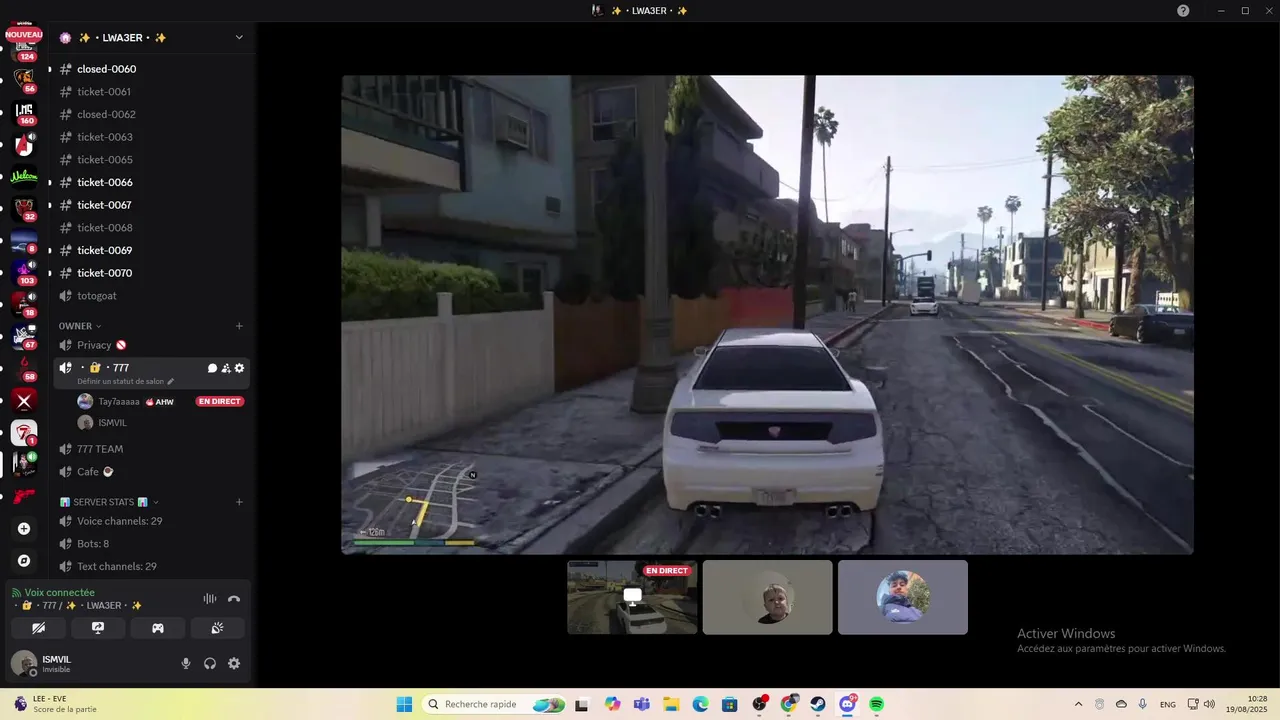The height and width of the screenshot is (720, 1280).
Task: Expand the LWA3ER server menu
Action: click(239, 38)
